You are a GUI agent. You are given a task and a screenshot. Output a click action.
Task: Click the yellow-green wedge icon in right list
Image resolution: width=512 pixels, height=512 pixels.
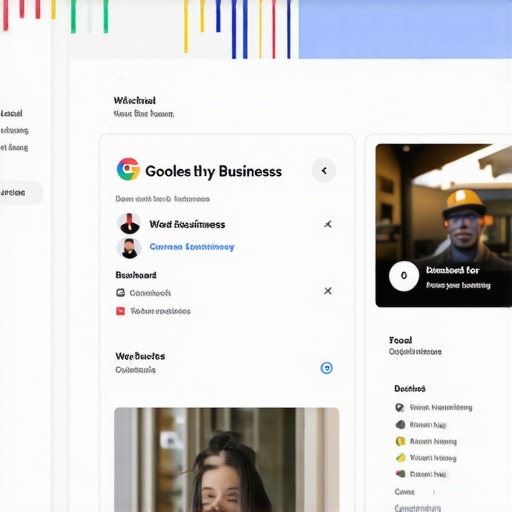click(x=400, y=457)
